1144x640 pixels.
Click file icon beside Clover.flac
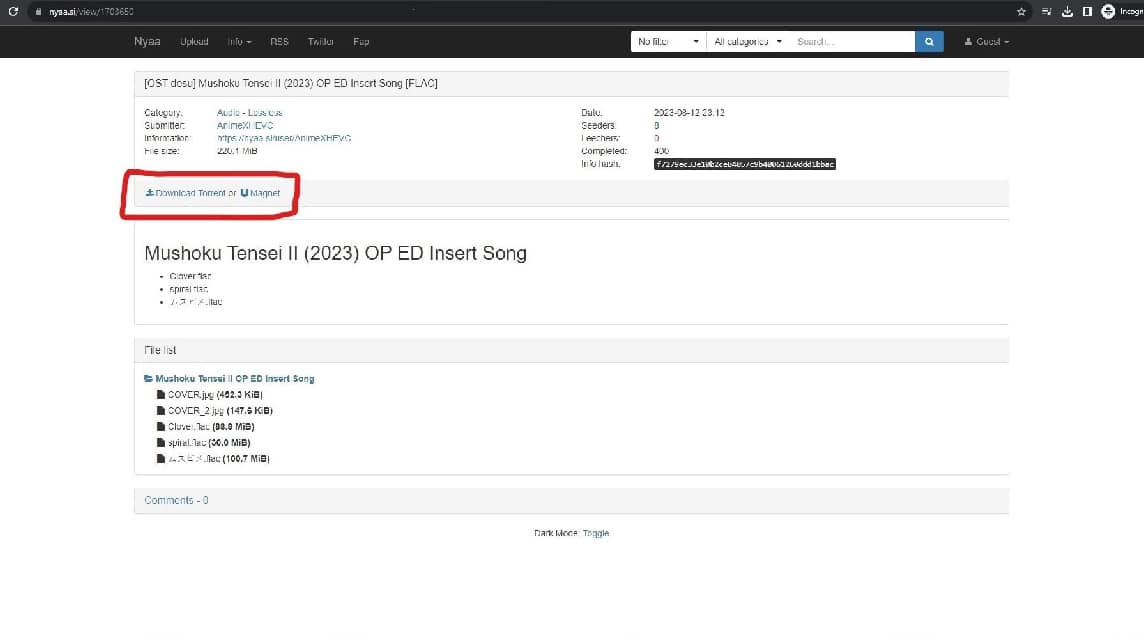(161, 427)
